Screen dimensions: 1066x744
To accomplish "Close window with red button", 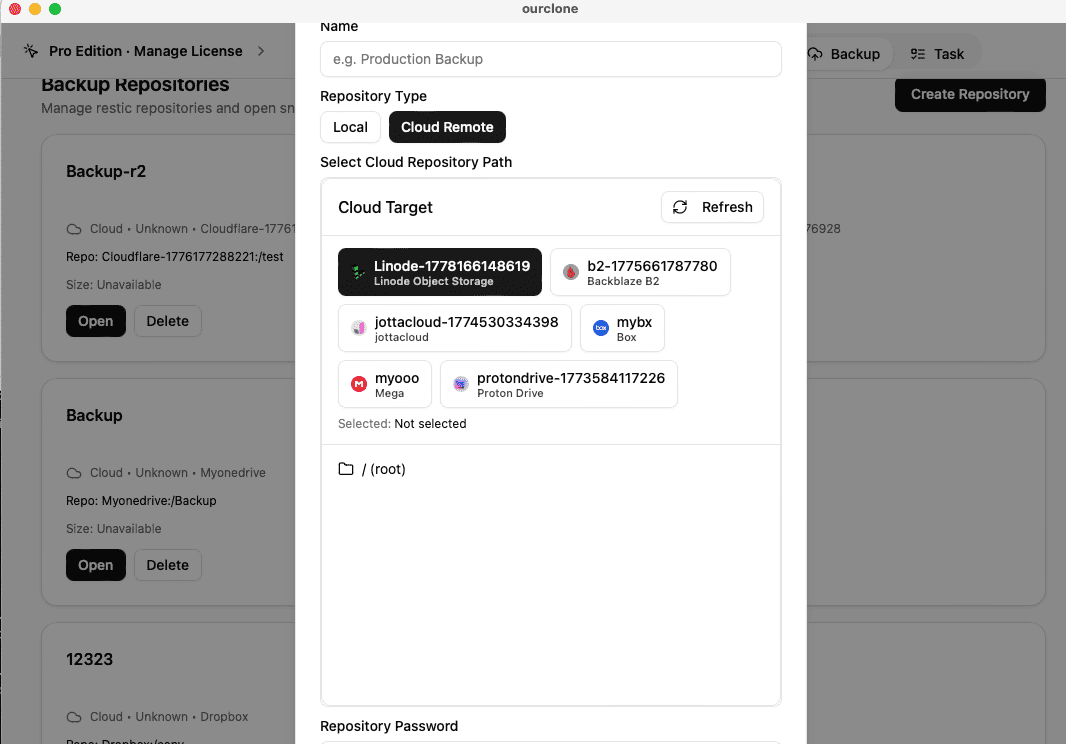I will [x=15, y=9].
